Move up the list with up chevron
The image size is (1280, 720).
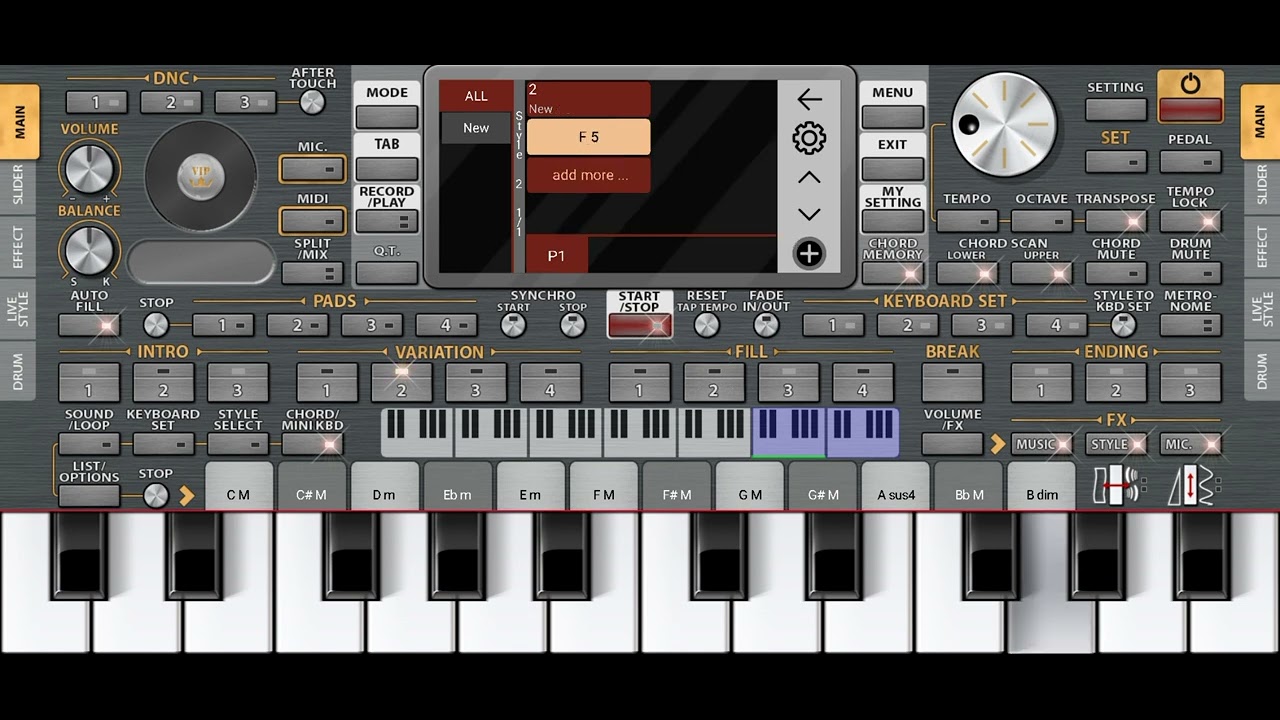pyautogui.click(x=809, y=177)
